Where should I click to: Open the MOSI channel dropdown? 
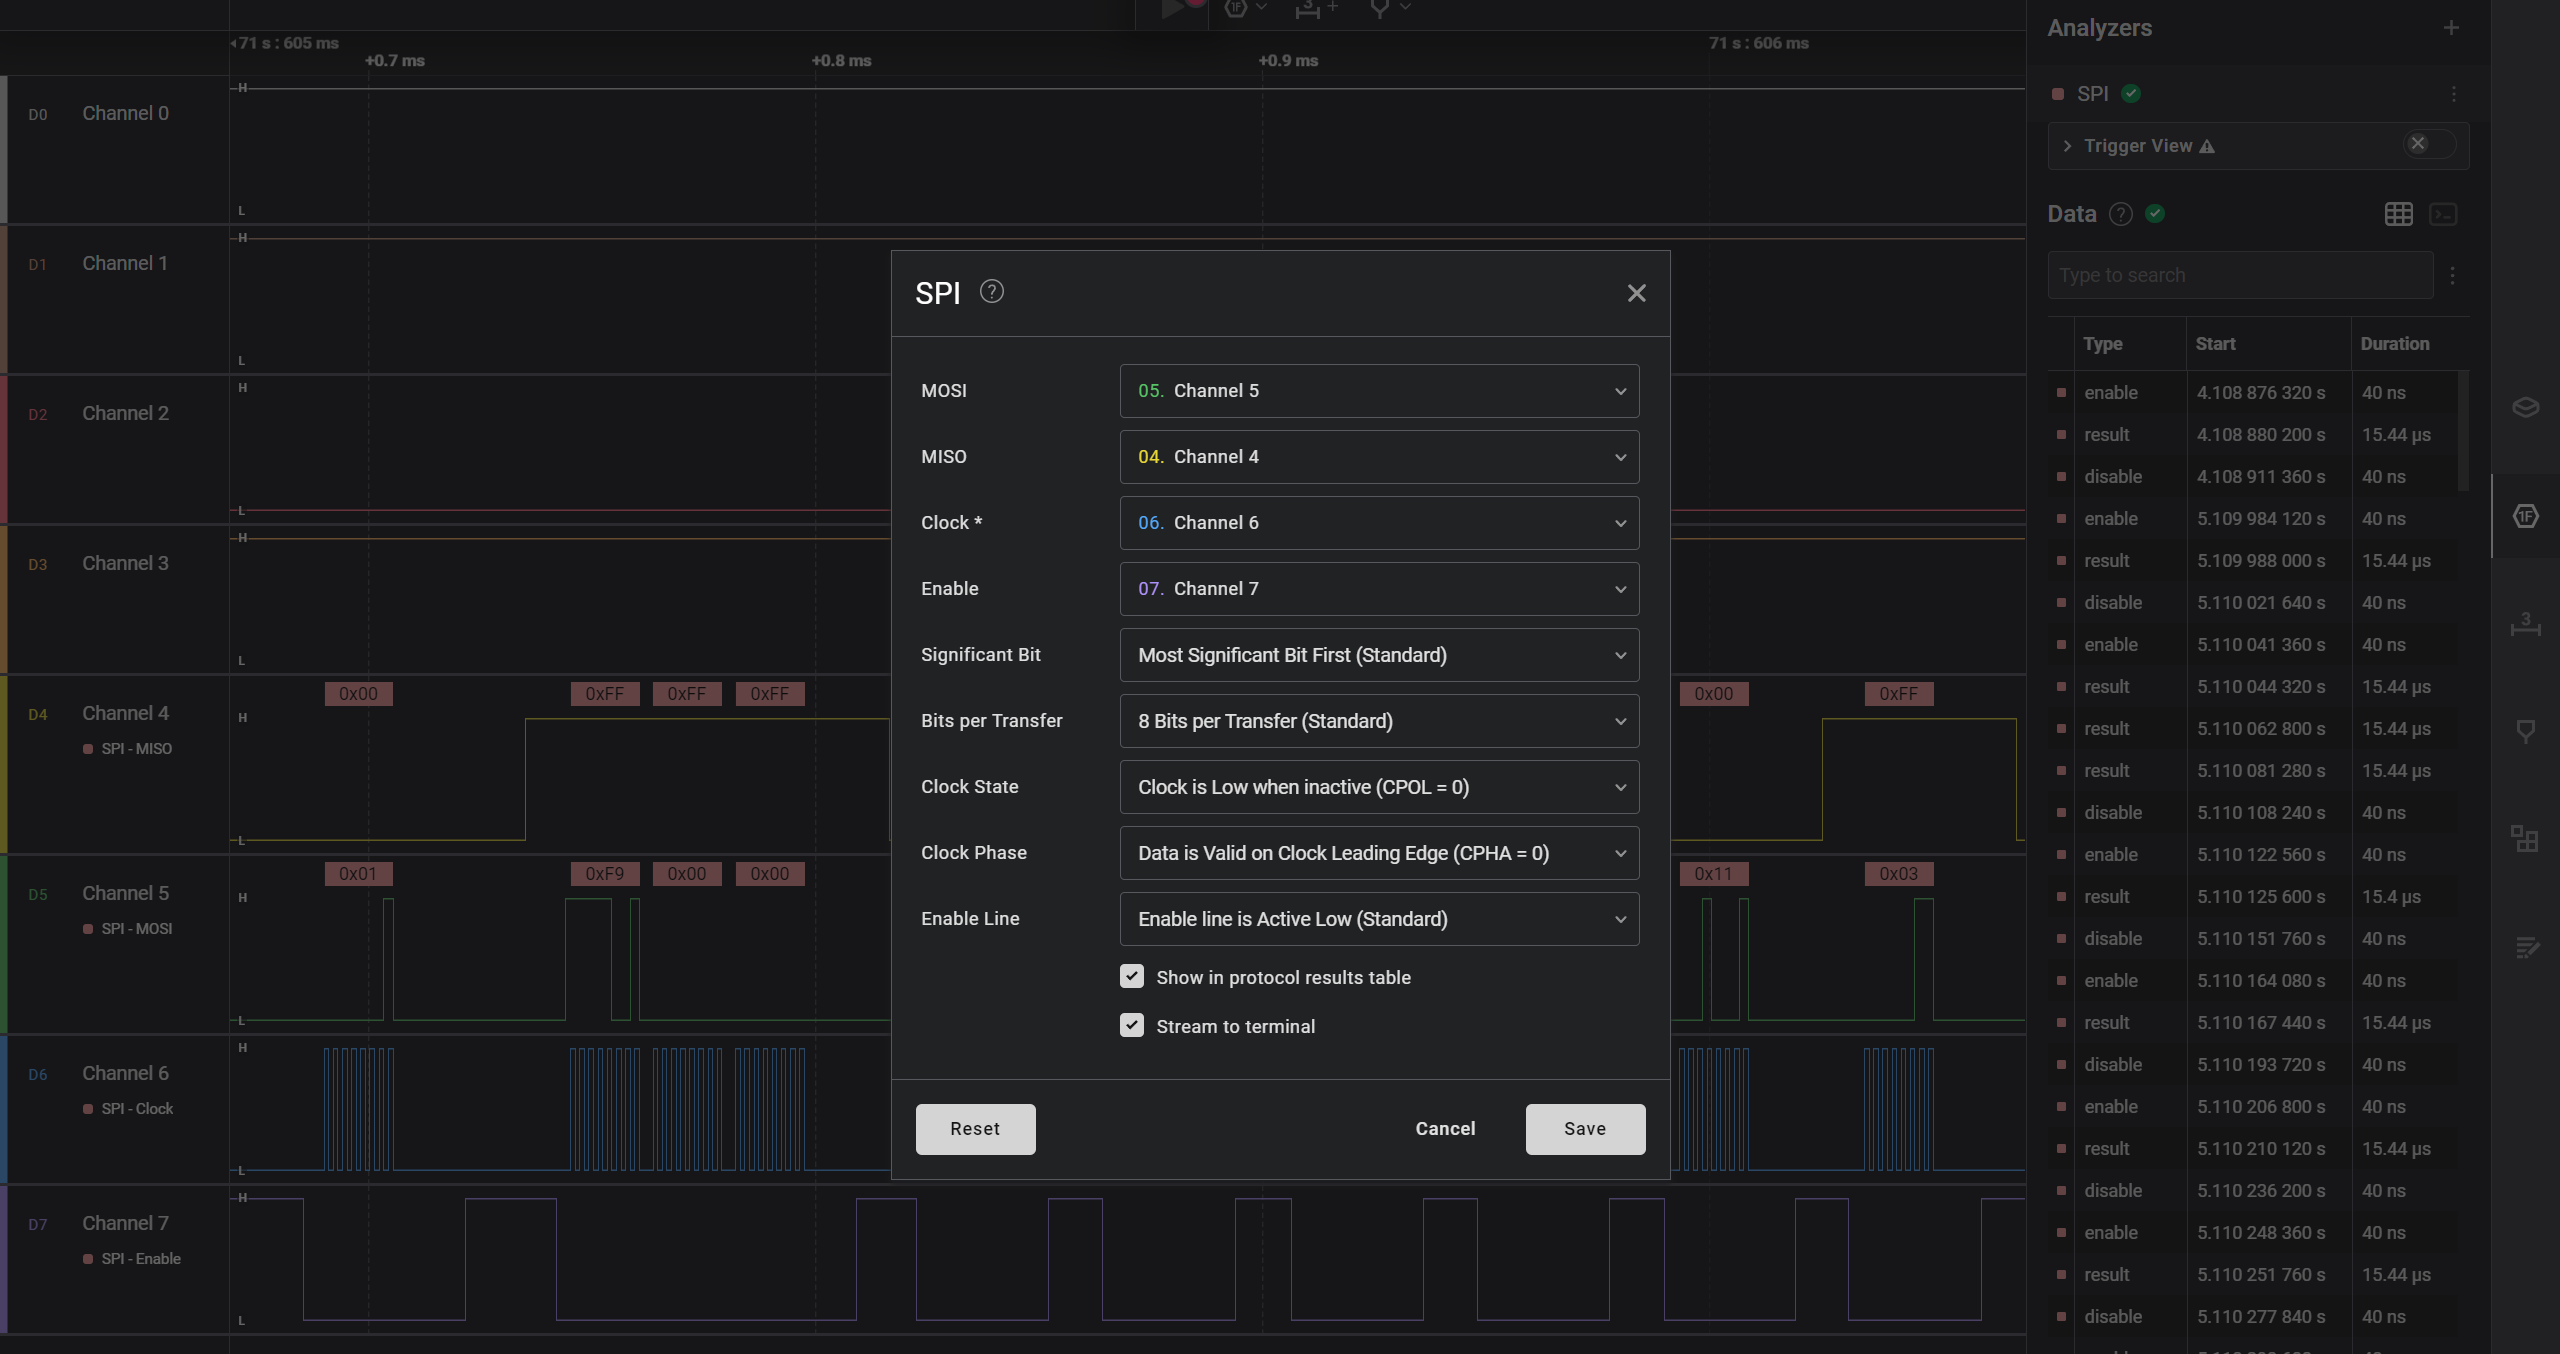[x=1379, y=391]
